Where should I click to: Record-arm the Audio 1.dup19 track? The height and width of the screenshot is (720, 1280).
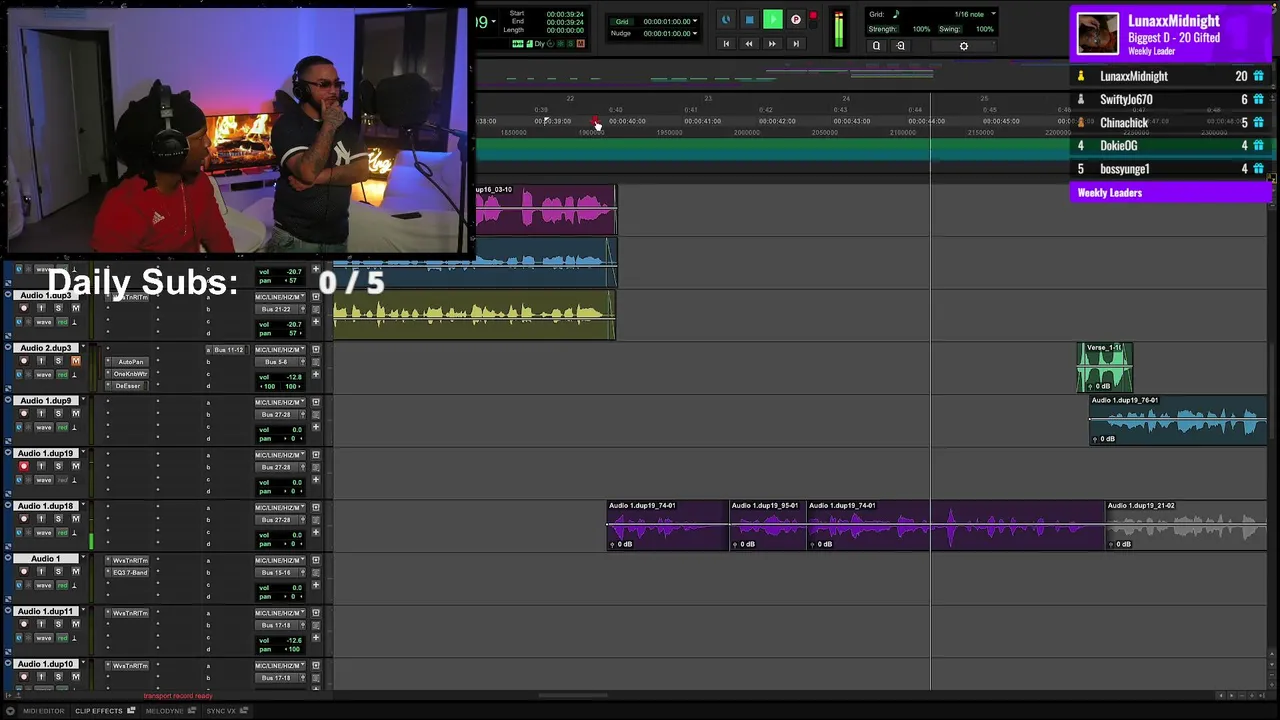(x=24, y=466)
